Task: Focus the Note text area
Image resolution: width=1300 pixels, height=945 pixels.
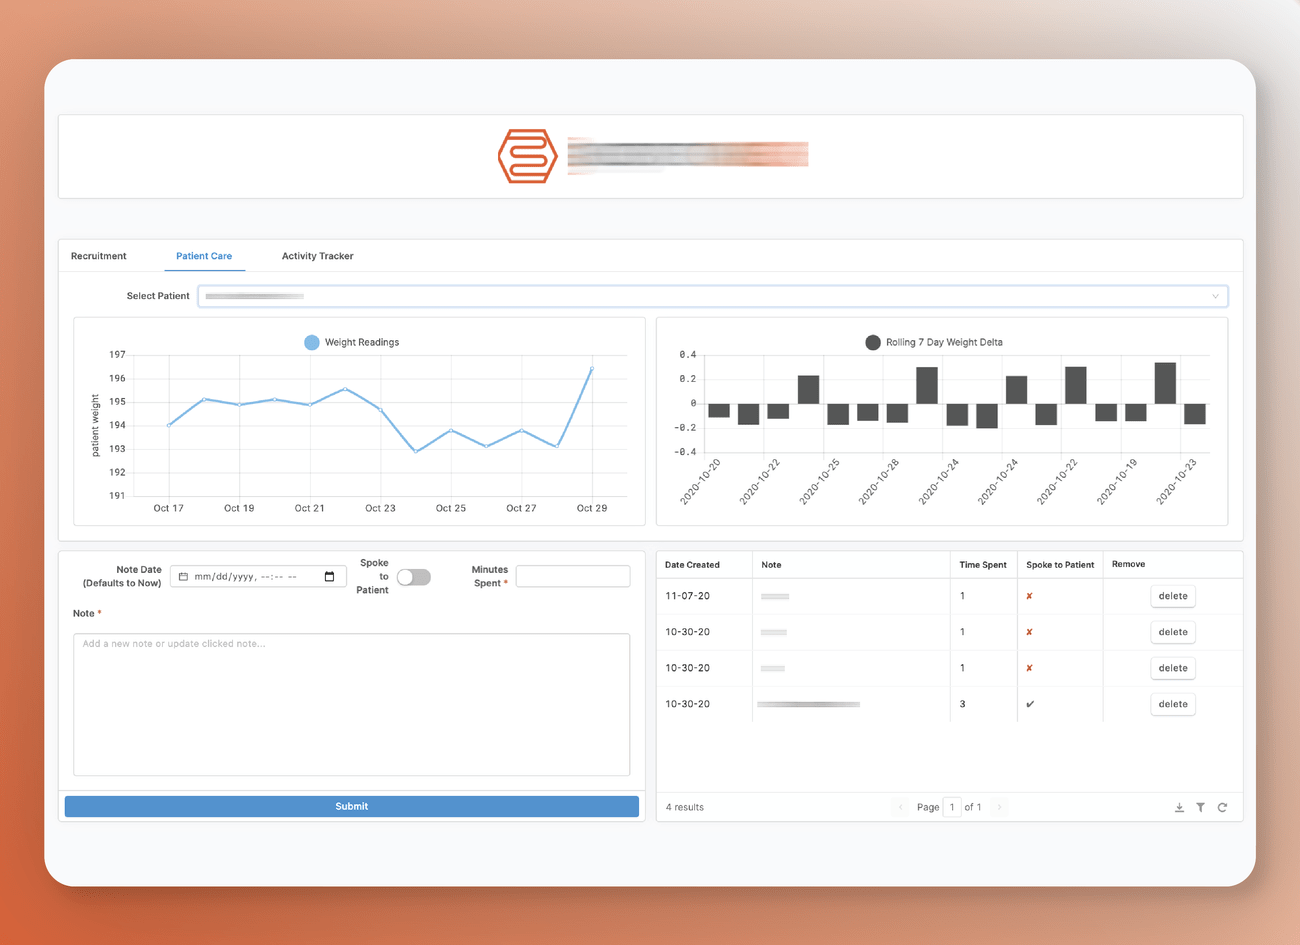Action: (351, 704)
